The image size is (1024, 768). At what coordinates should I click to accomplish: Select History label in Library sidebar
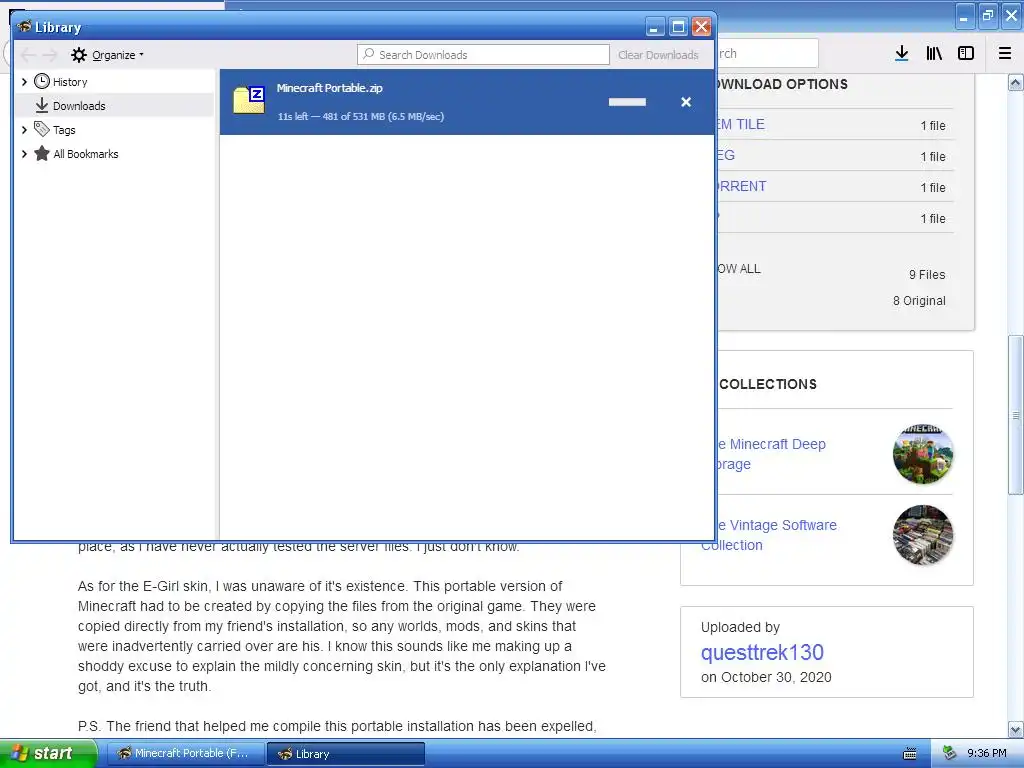[70, 82]
